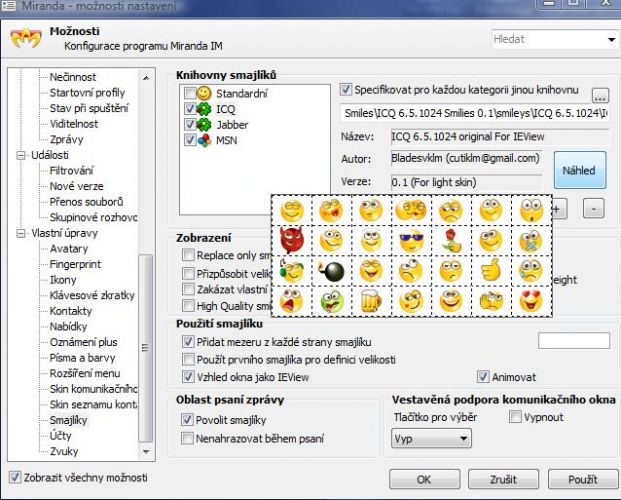Click the minus remove-library button
The image size is (621, 500).
pos(594,208)
